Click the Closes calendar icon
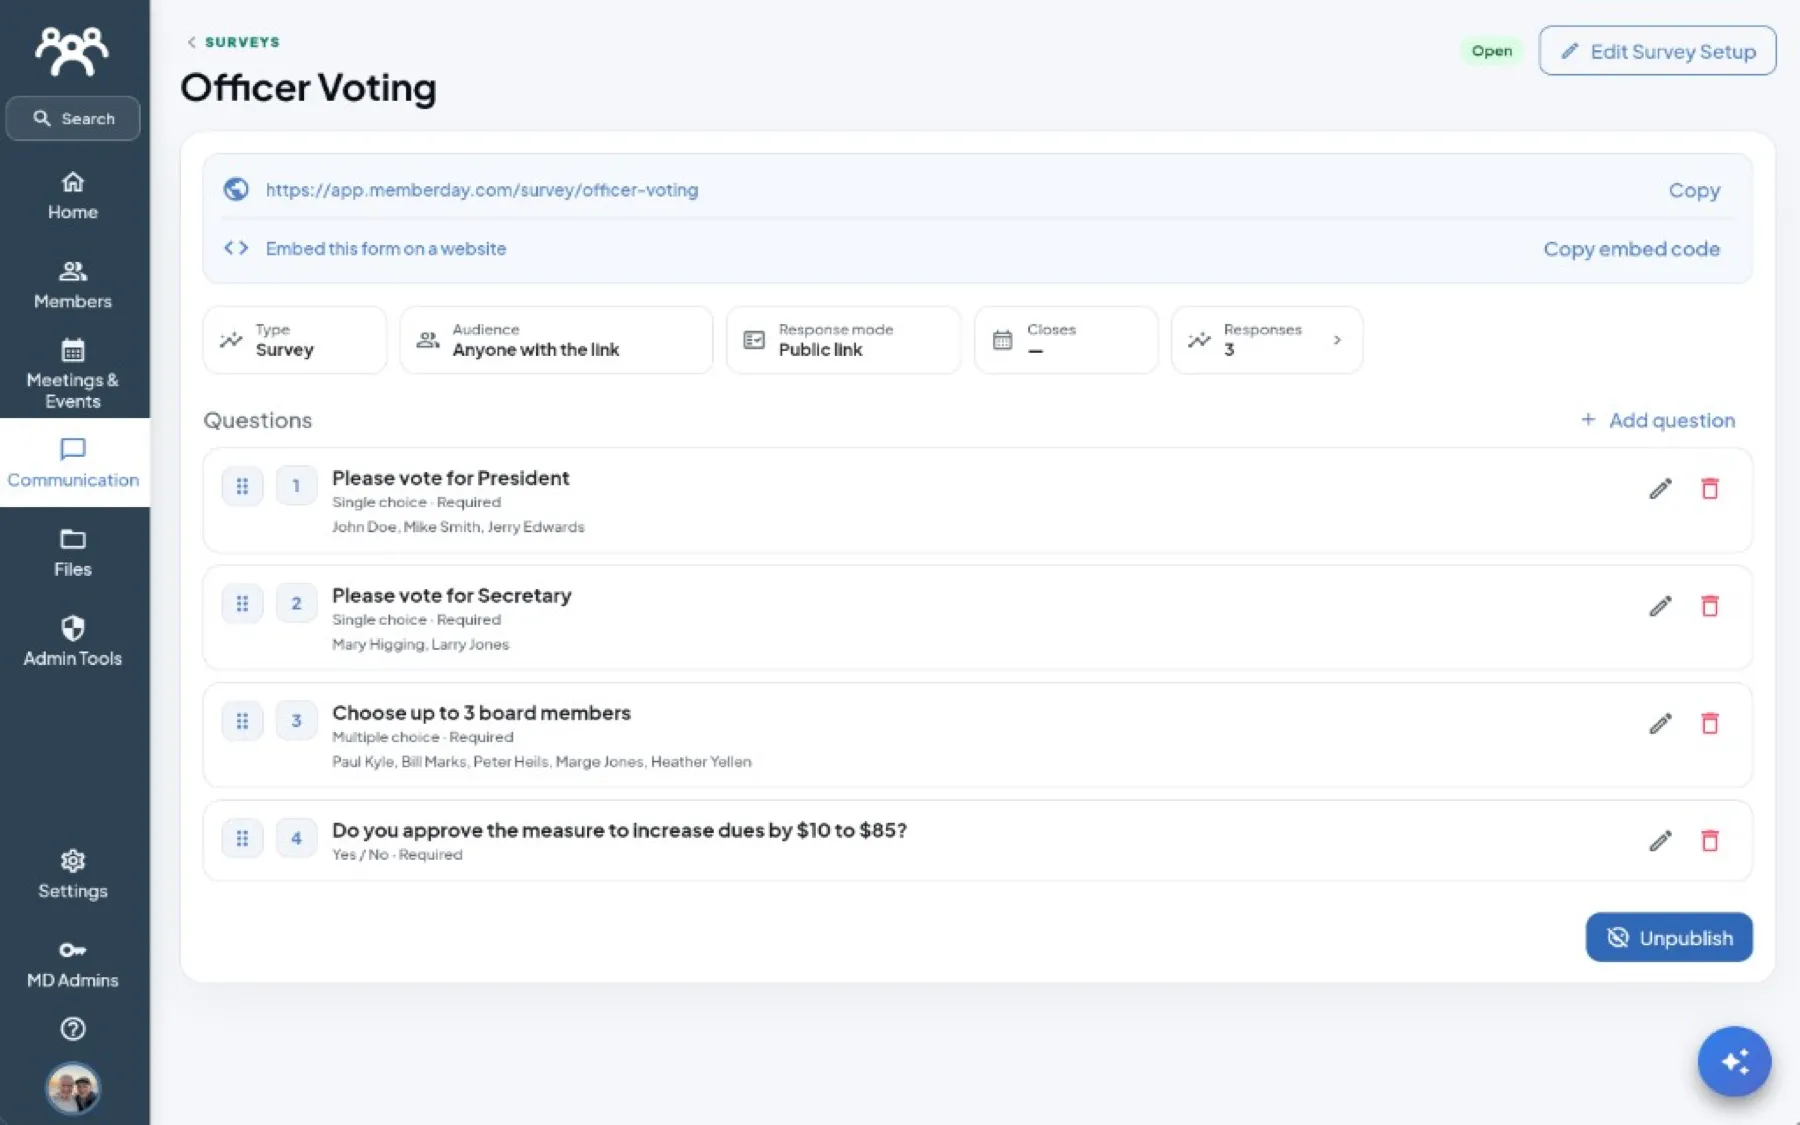1800x1125 pixels. pos(1002,340)
